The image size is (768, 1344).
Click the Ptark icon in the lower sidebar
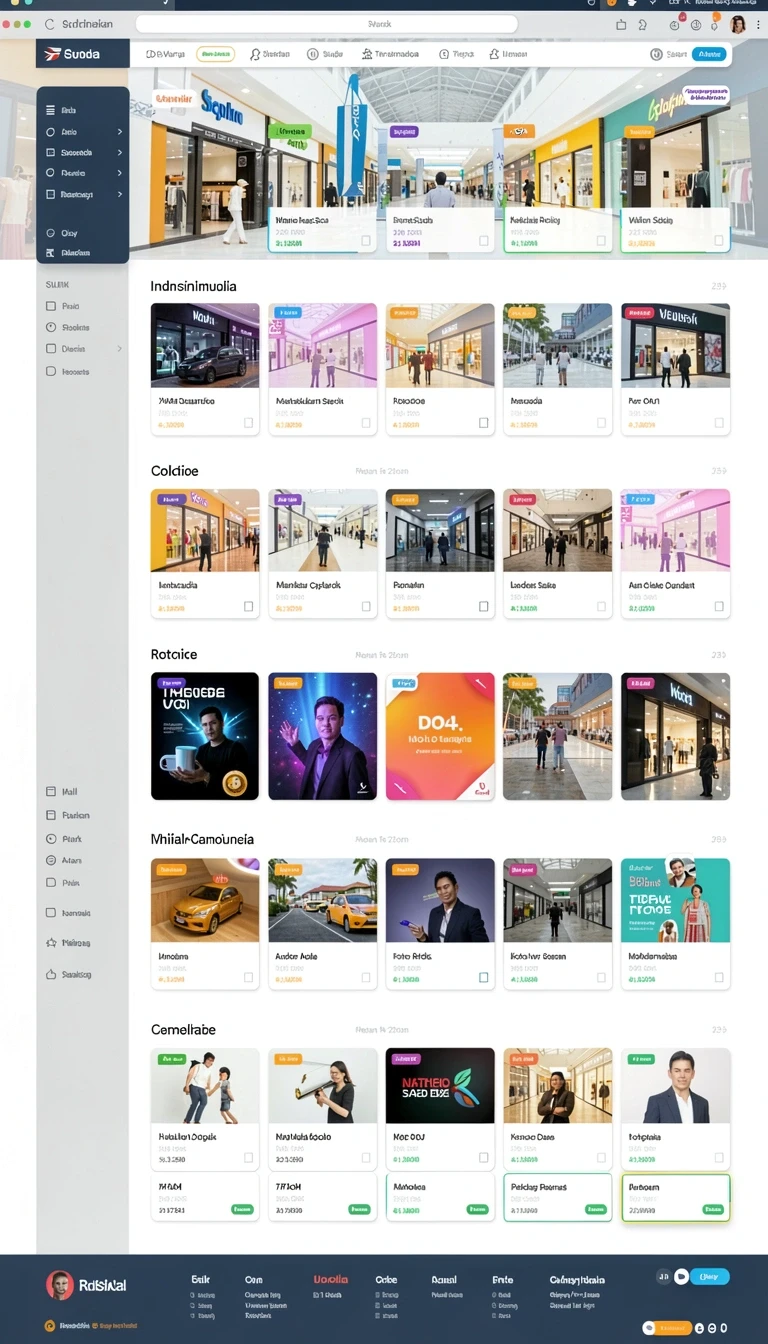pyautogui.click(x=51, y=839)
